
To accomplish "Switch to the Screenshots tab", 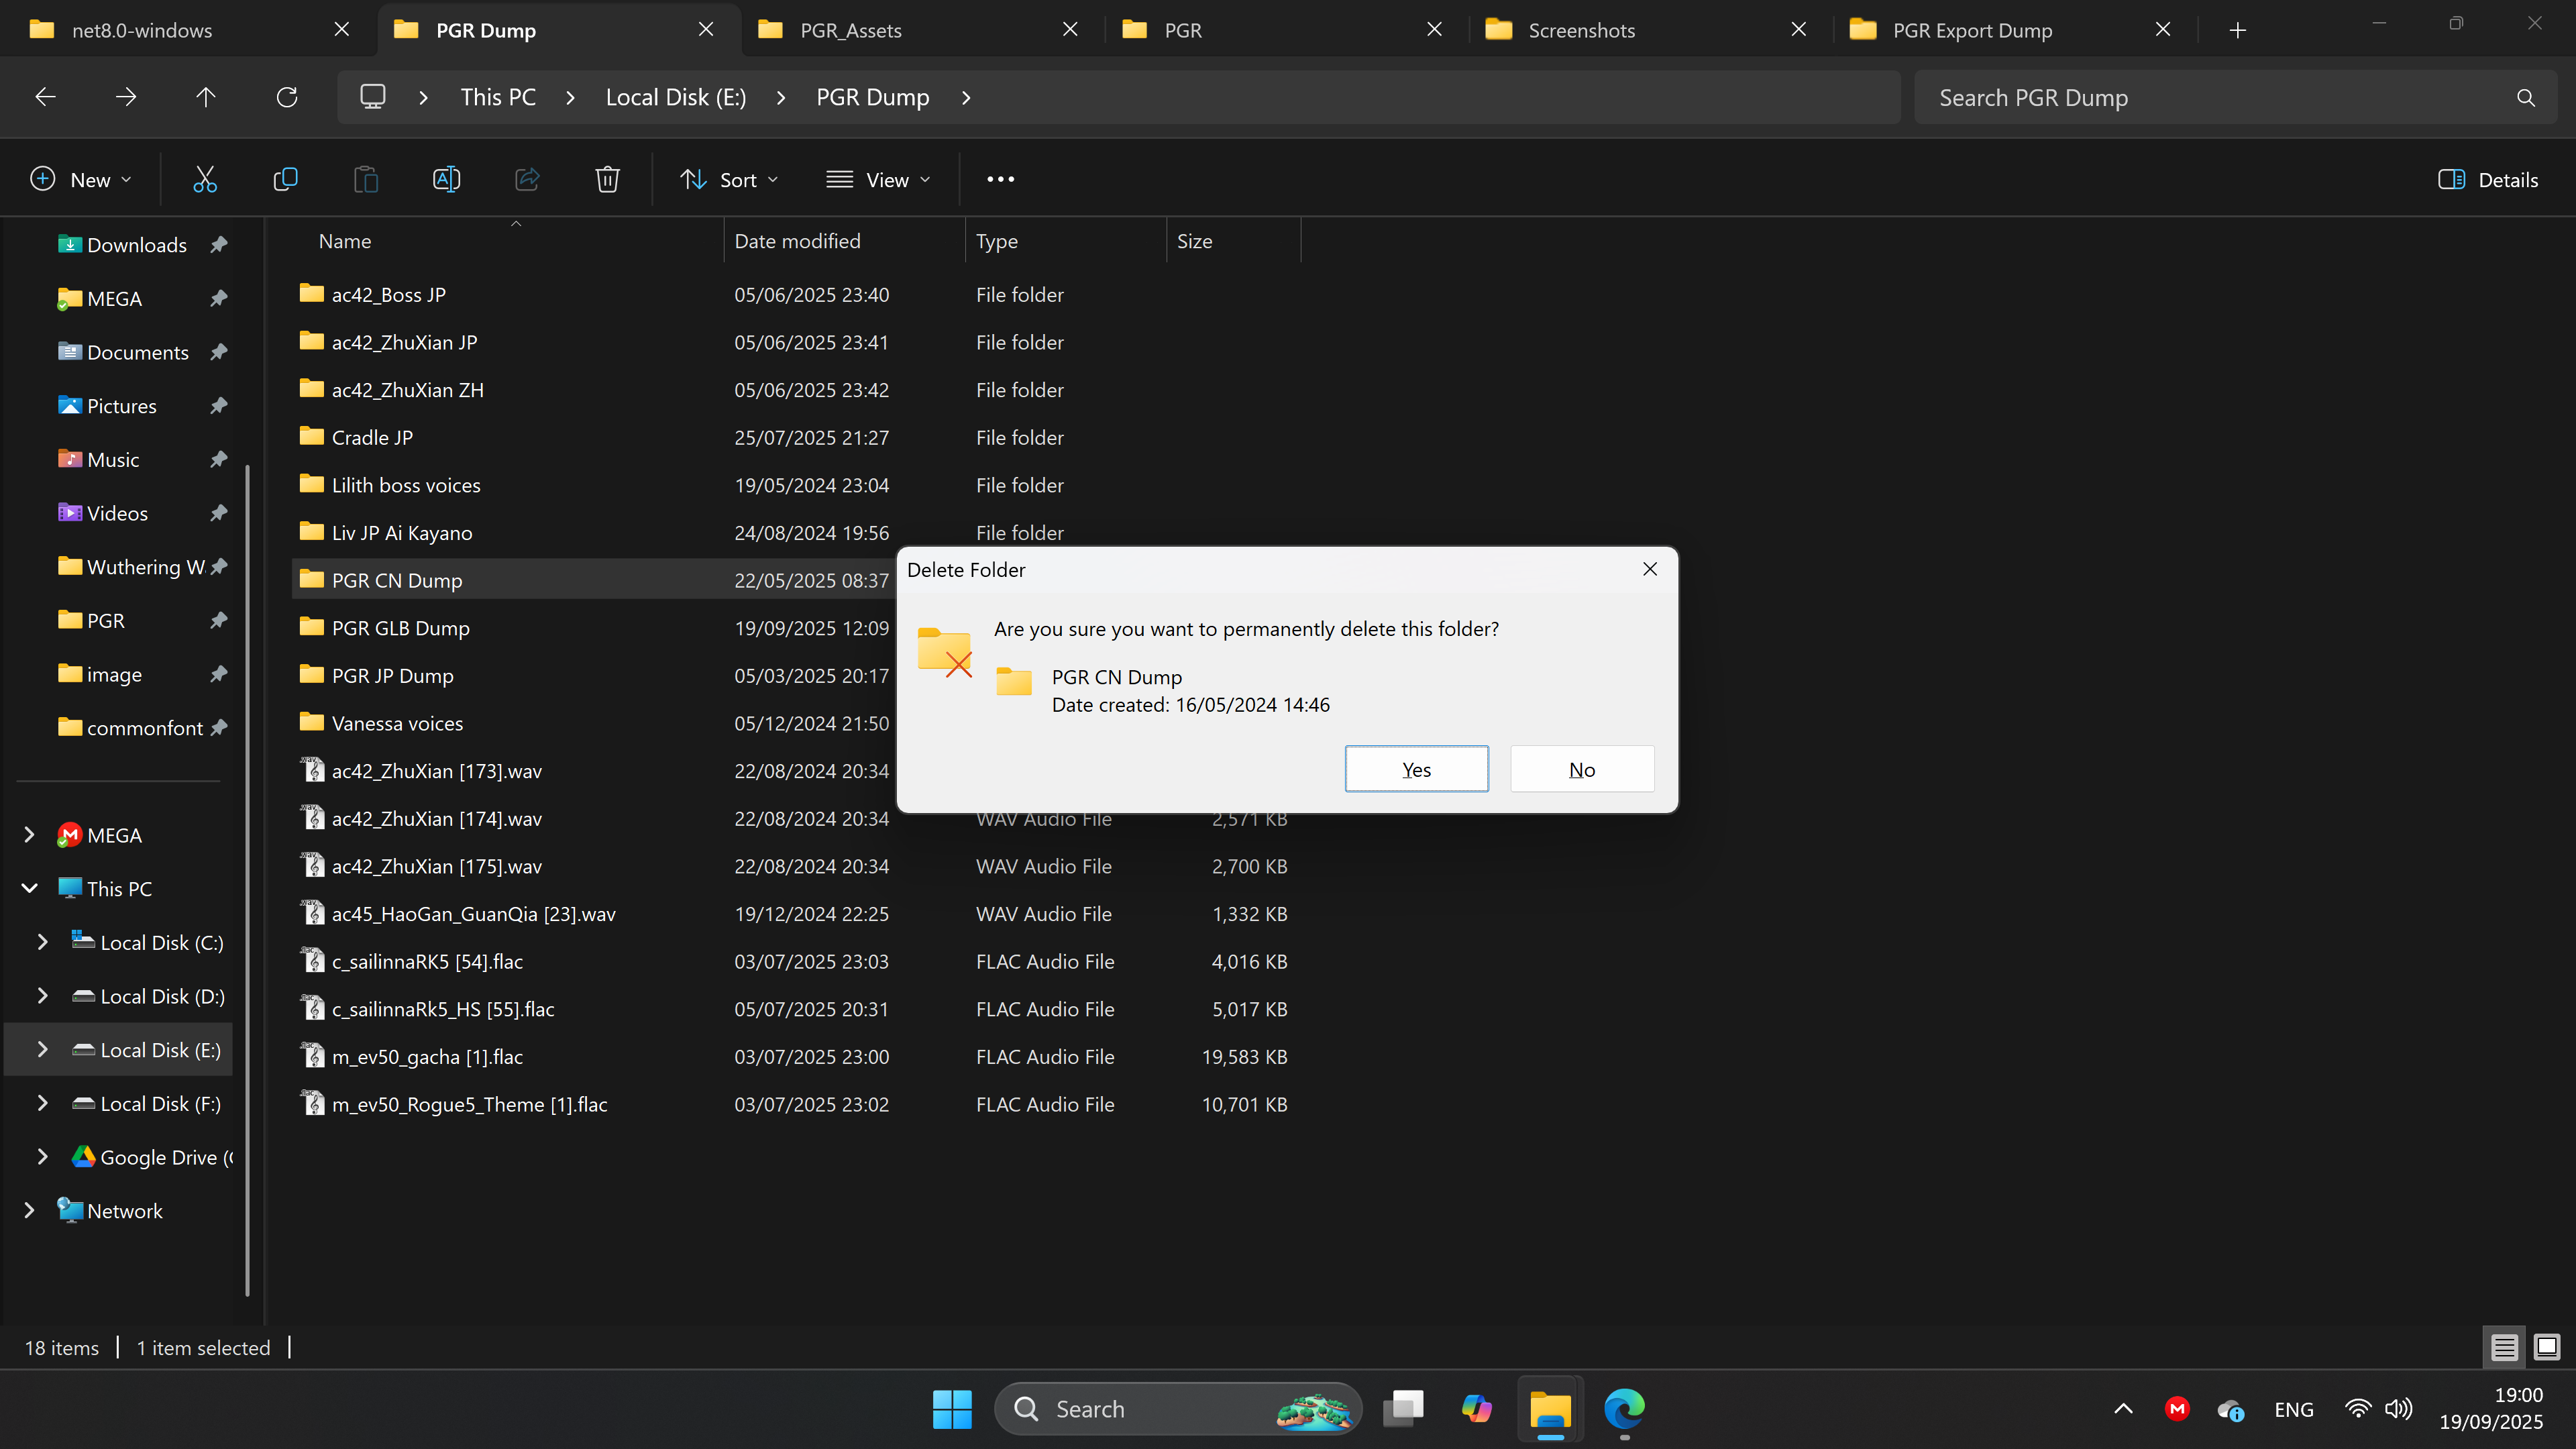I will 1581,30.
